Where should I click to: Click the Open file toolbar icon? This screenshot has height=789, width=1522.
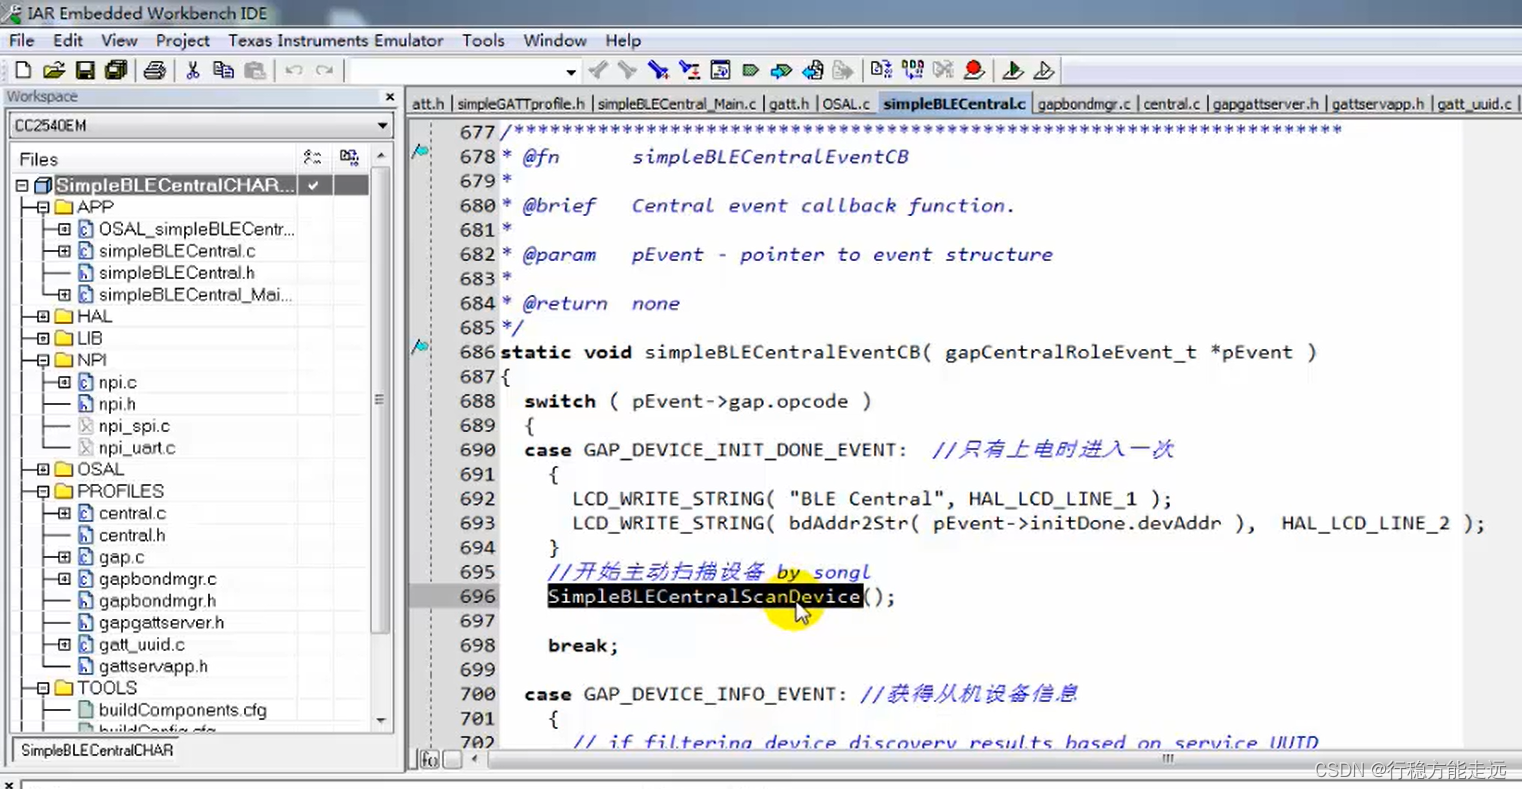click(x=54, y=70)
